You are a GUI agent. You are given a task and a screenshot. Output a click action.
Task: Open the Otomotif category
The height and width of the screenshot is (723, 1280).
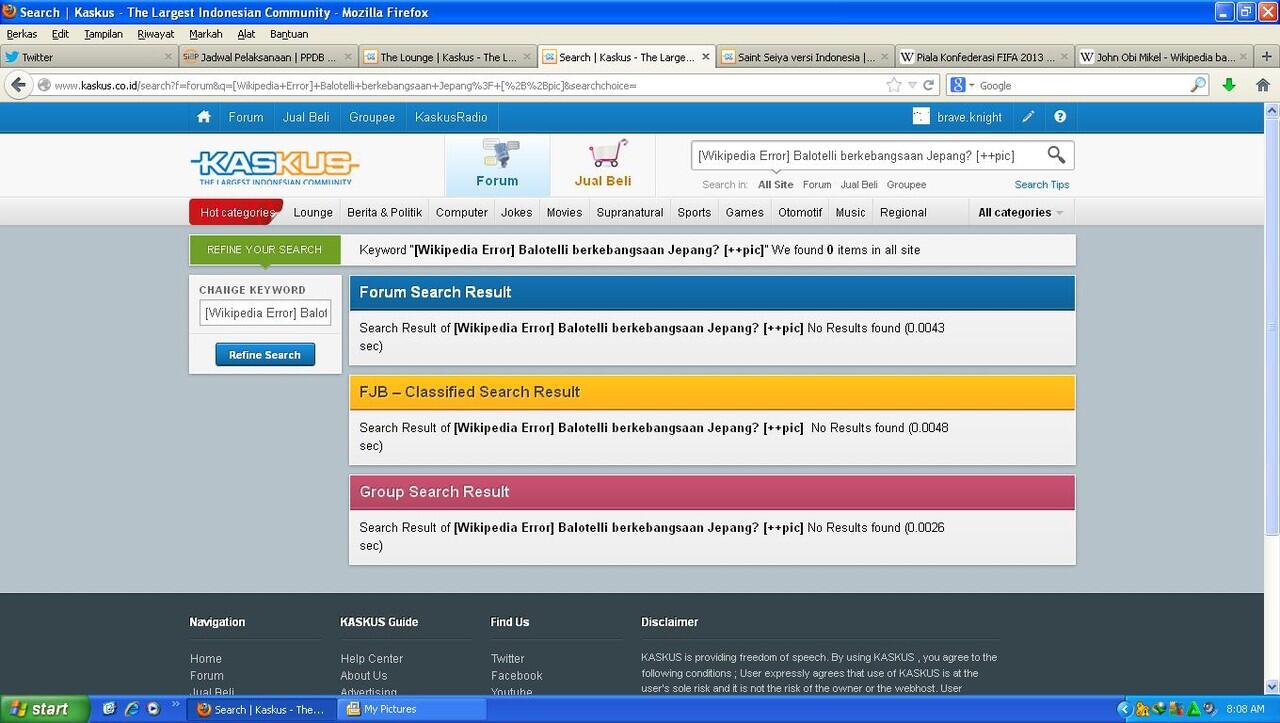pos(800,212)
